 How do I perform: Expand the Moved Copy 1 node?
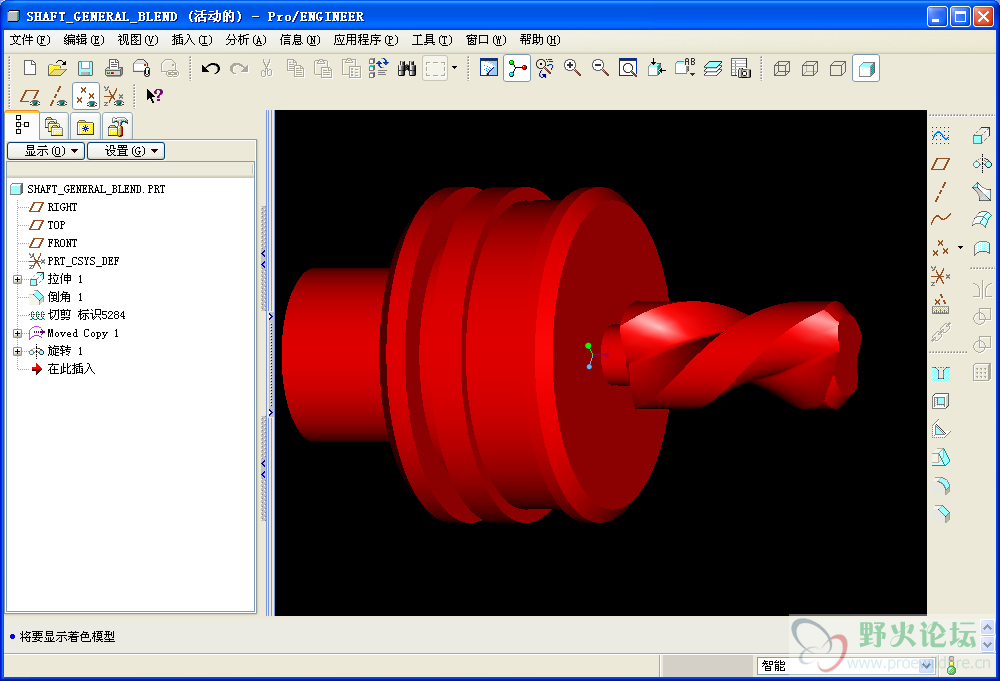(18, 333)
